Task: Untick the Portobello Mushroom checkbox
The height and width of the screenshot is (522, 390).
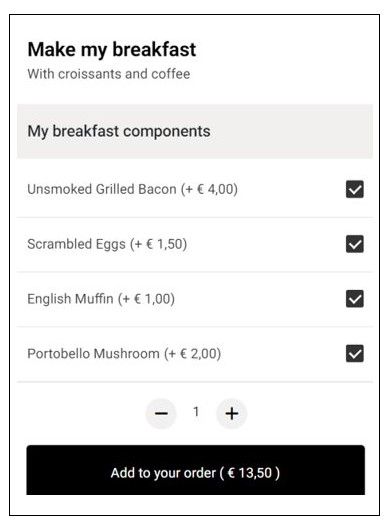Action: click(355, 353)
